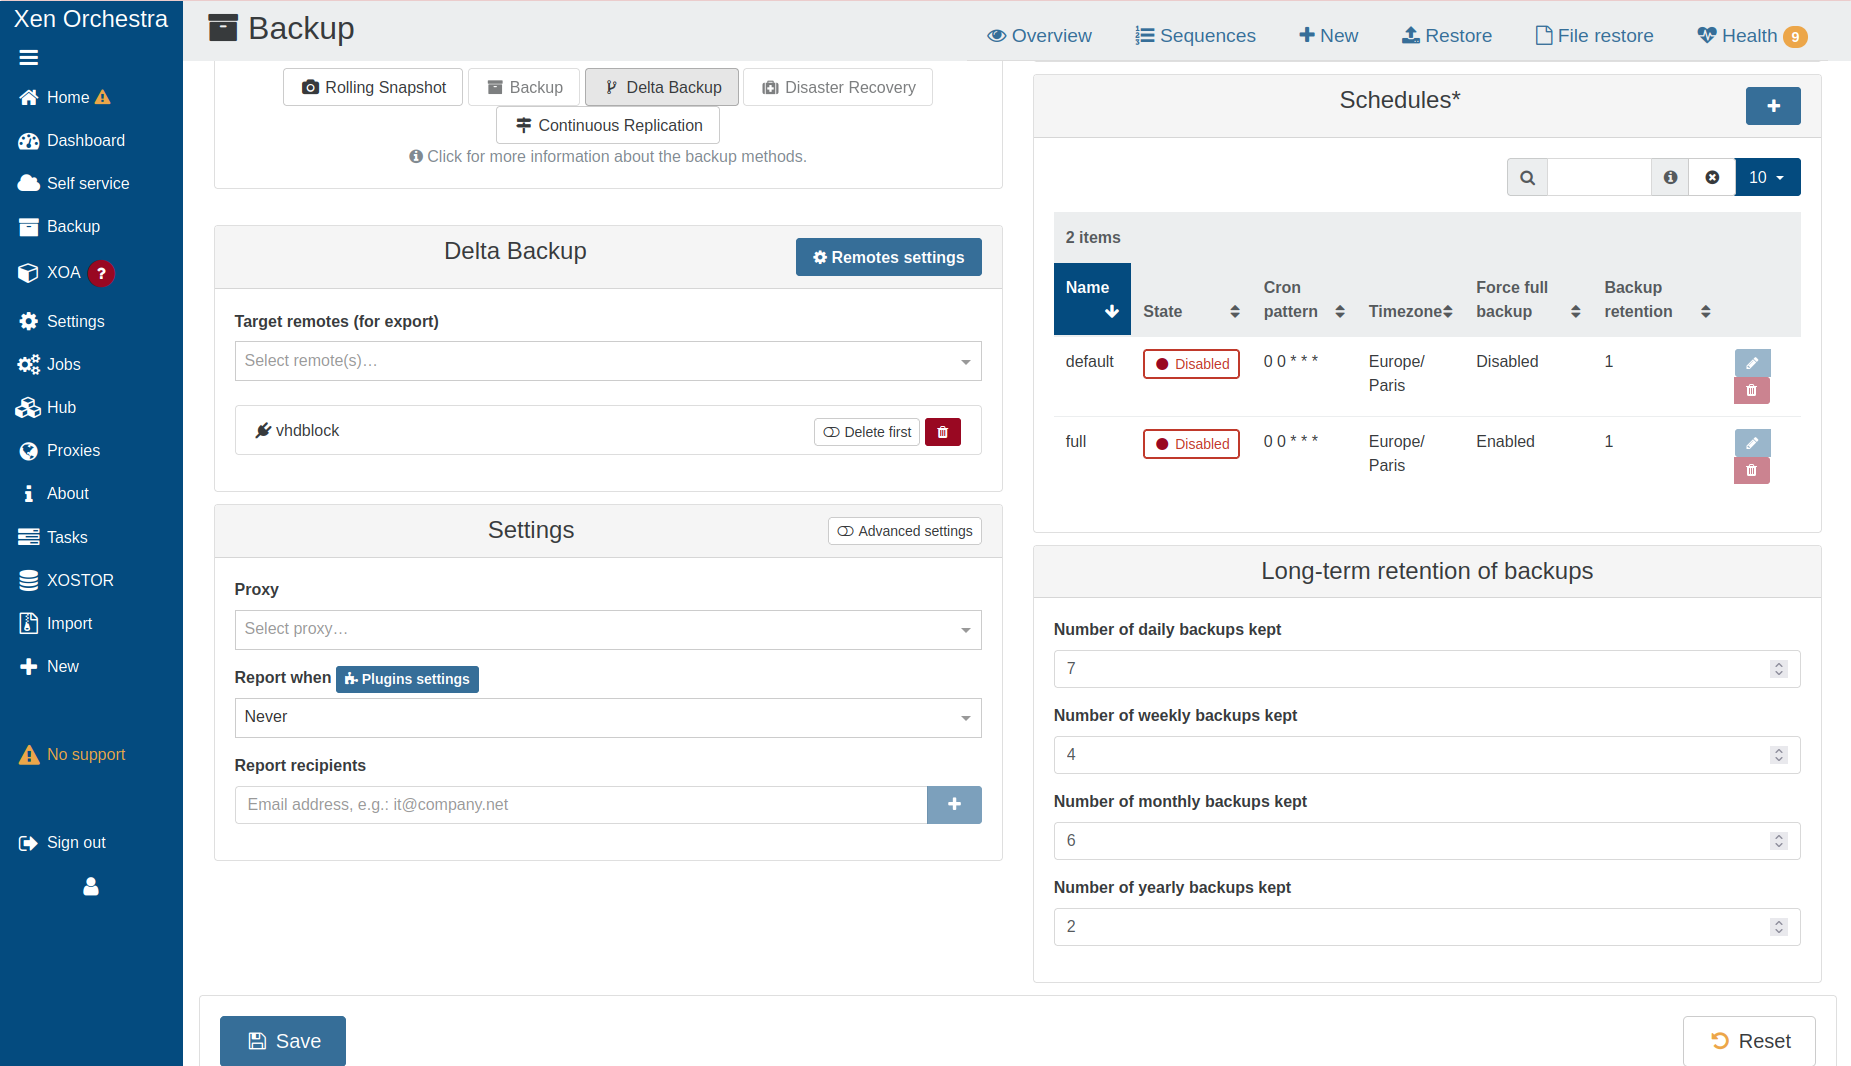This screenshot has height=1066, width=1851.
Task: Click the search icon in Schedules filter
Action: point(1527,178)
